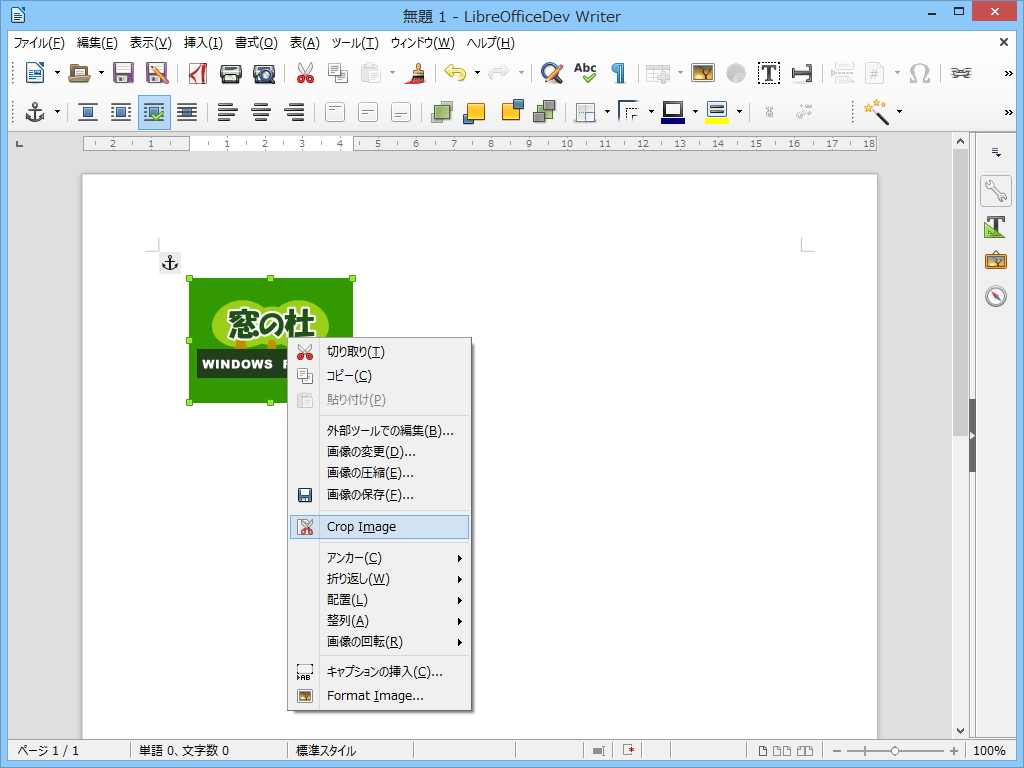
Task: Open the Gallery panel from the sidebar
Action: pyautogui.click(x=995, y=260)
